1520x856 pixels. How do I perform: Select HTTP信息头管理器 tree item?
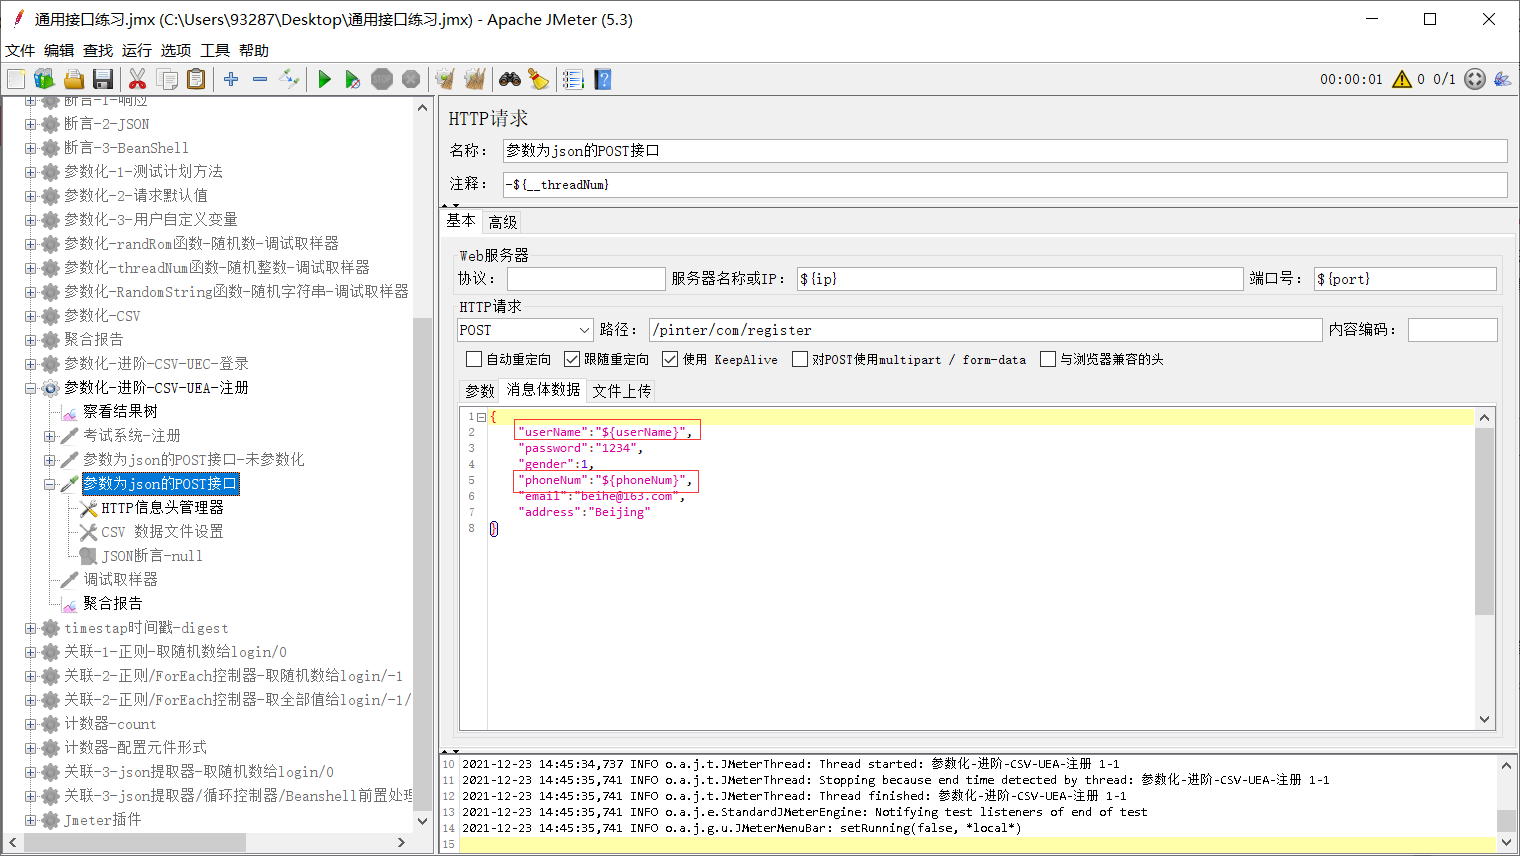(x=162, y=508)
